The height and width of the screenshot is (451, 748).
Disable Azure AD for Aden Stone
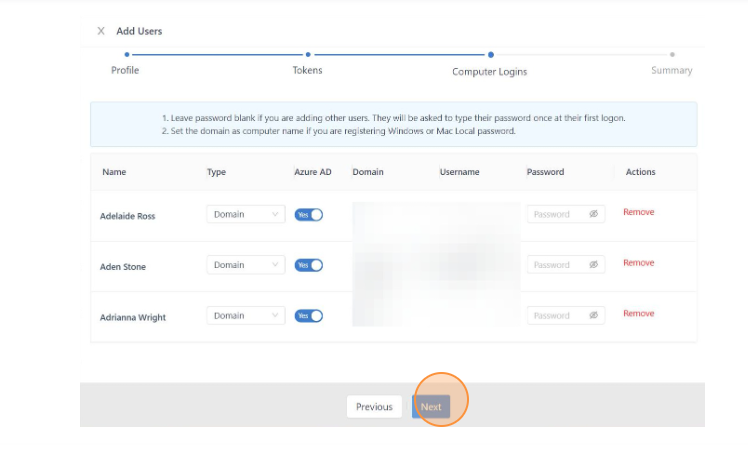309,265
